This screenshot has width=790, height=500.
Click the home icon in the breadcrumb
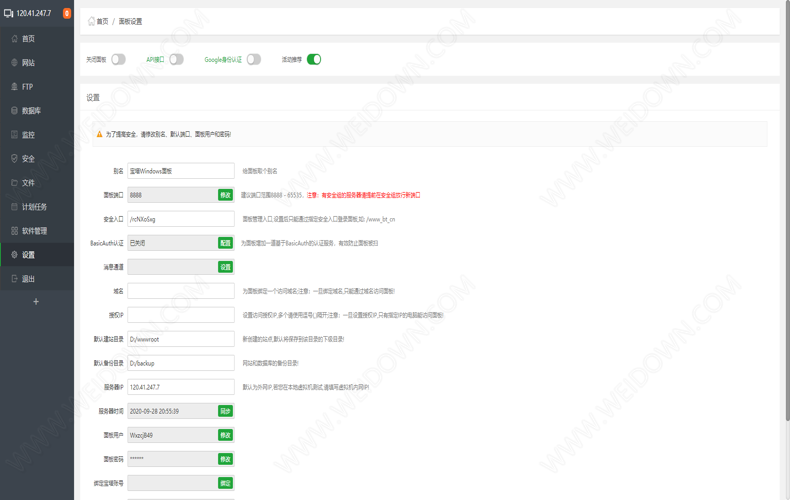[x=91, y=21]
